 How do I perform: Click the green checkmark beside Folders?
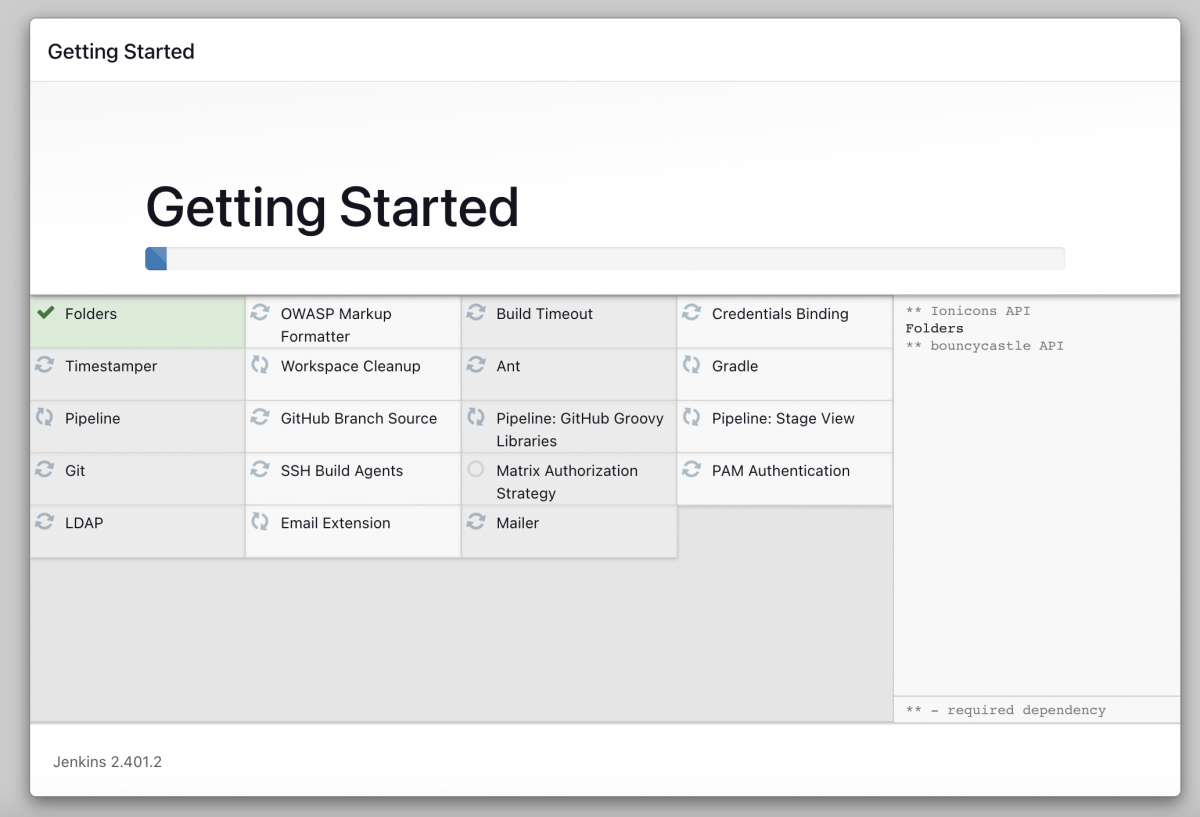(45, 313)
